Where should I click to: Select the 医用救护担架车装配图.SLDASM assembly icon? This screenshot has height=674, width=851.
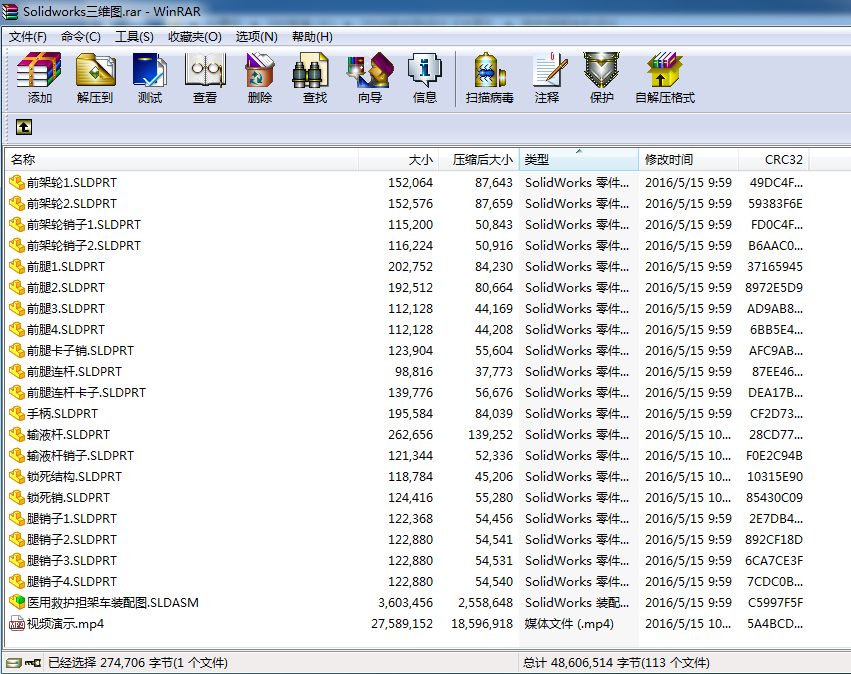point(17,602)
